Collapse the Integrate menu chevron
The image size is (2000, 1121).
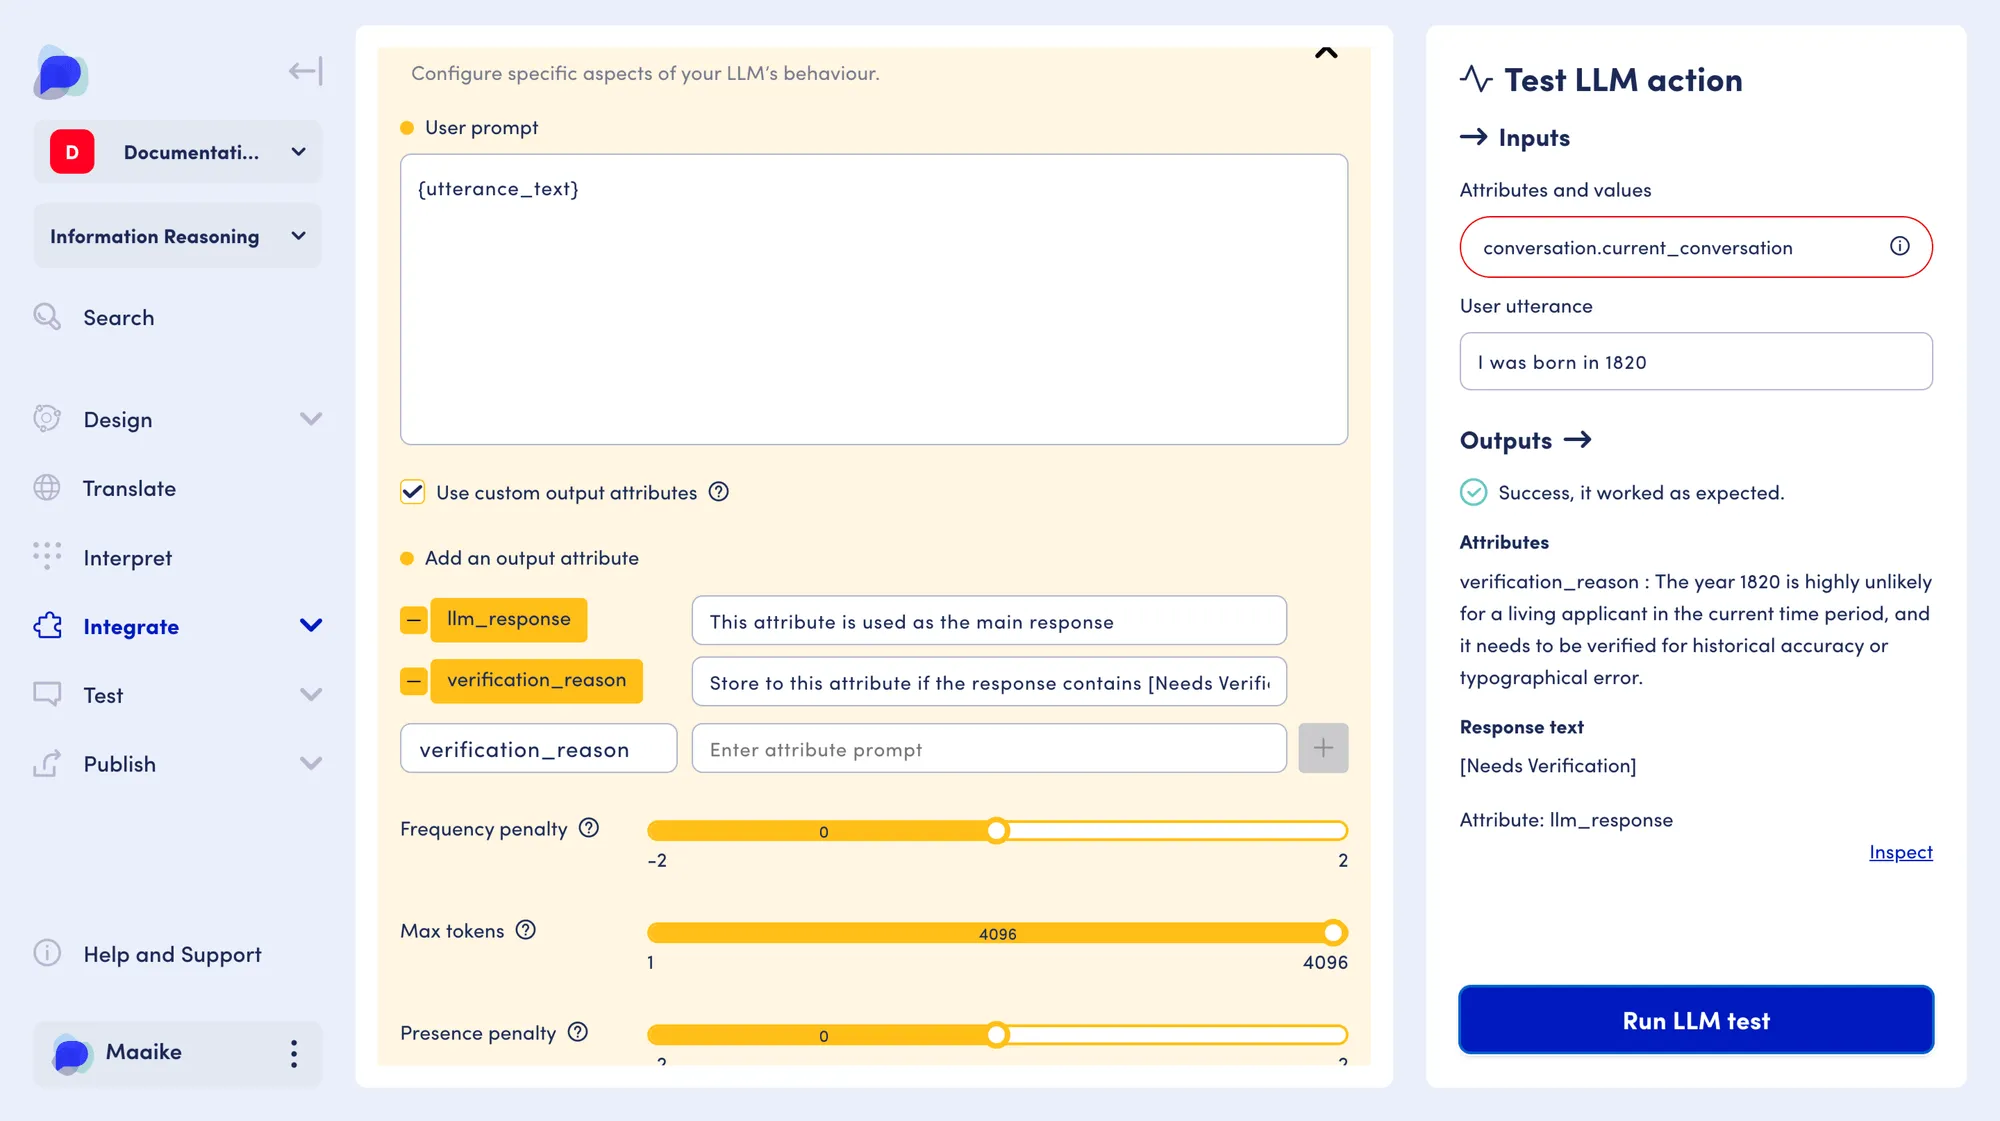(x=311, y=626)
